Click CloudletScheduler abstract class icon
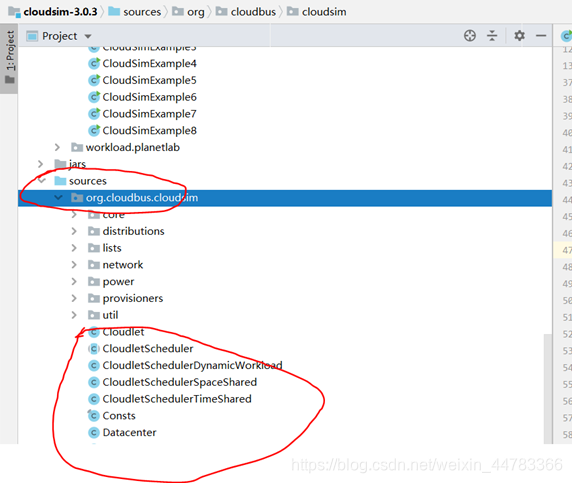Screen dimensions: 572x483 tap(94, 349)
